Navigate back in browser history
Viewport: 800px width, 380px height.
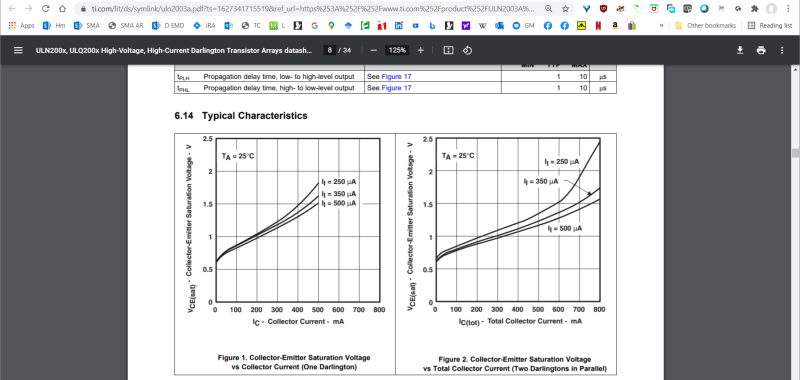click(x=13, y=9)
